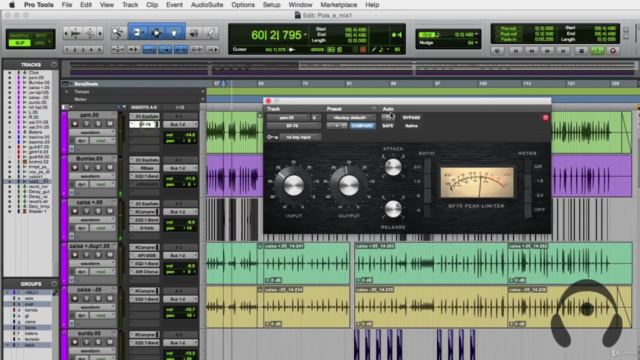This screenshot has height=360, width=640.
Task: Toggle plug-in BYPASS button
Action: point(411,118)
